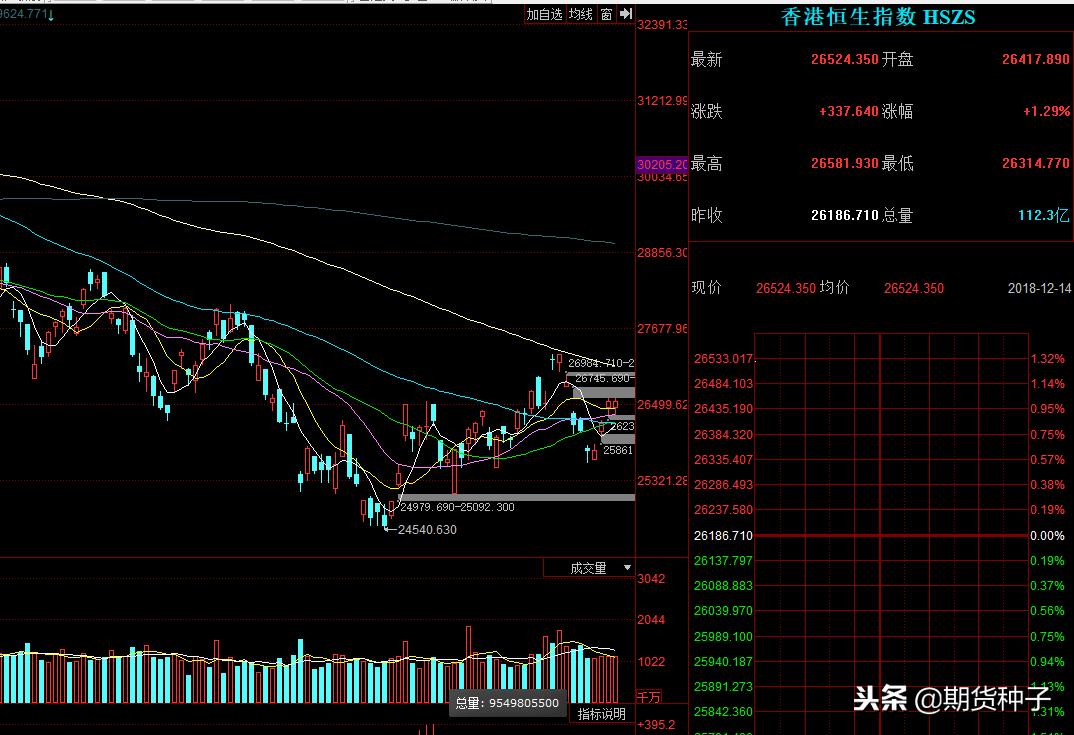Click the 指标说明 indicator description button

point(601,714)
